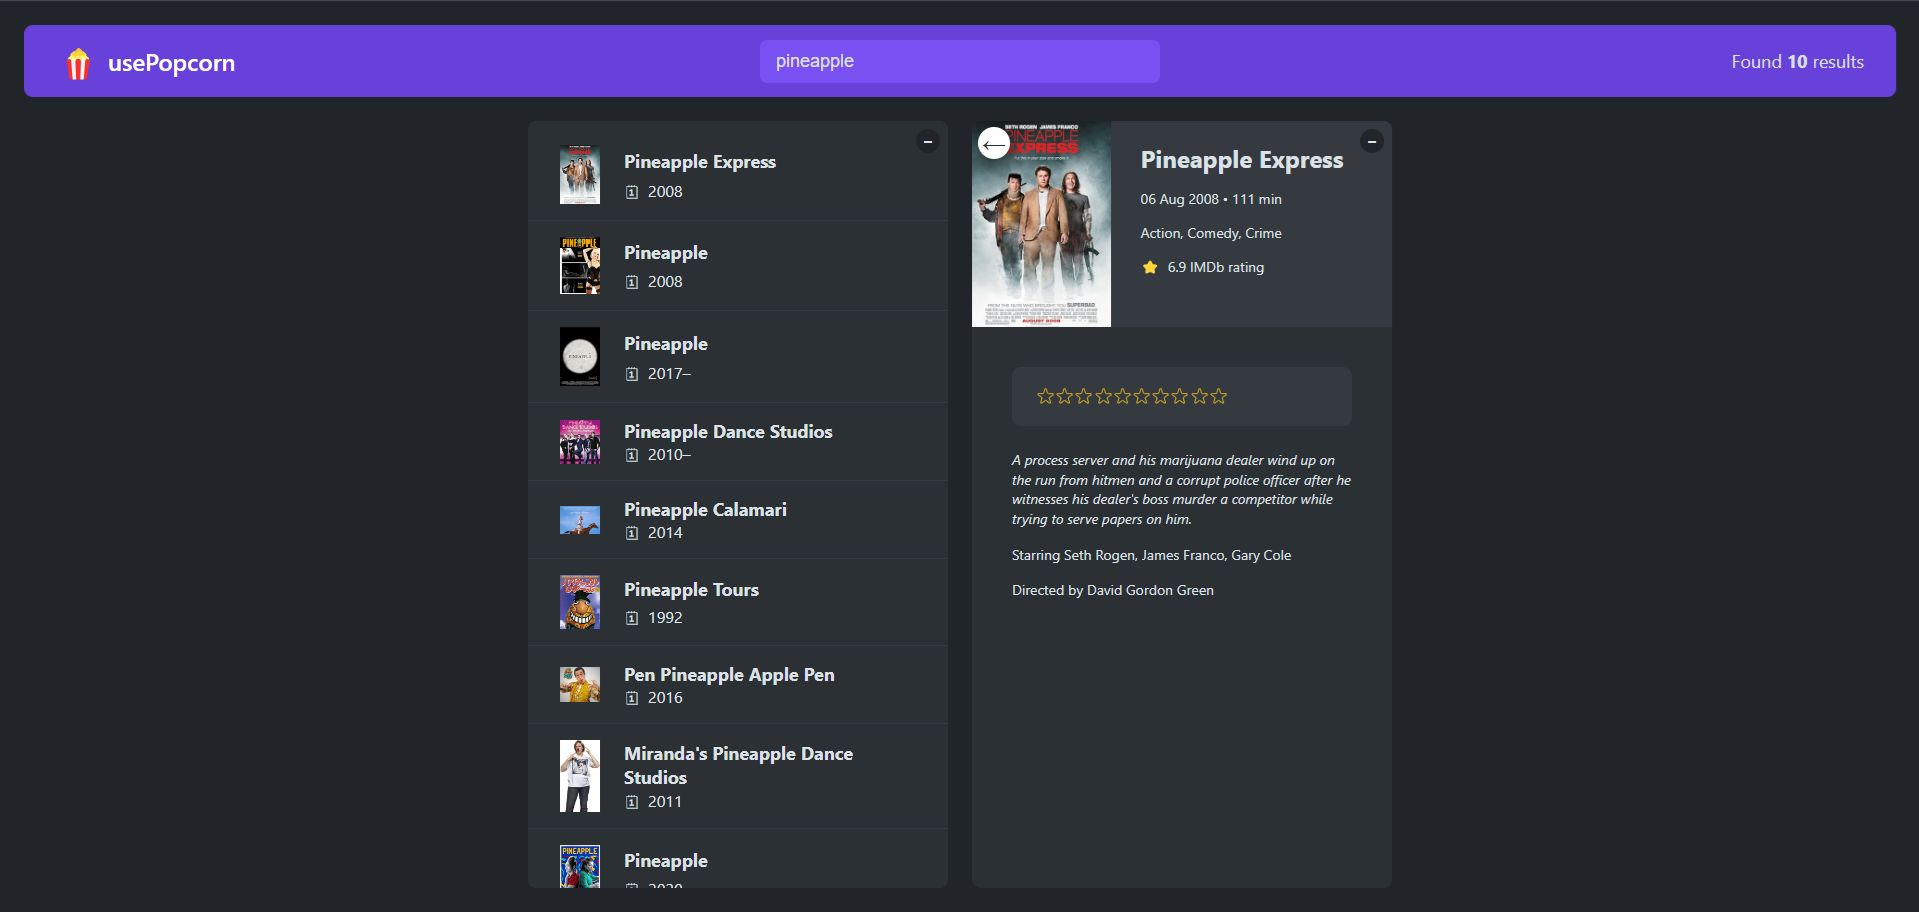Click Pen Pineapple Apple Pen thumbnail
Screen dimensions: 1919x912
point(580,685)
